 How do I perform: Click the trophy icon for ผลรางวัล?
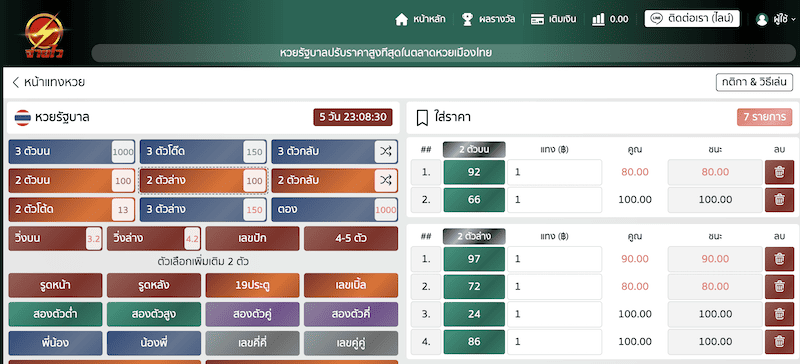click(467, 19)
